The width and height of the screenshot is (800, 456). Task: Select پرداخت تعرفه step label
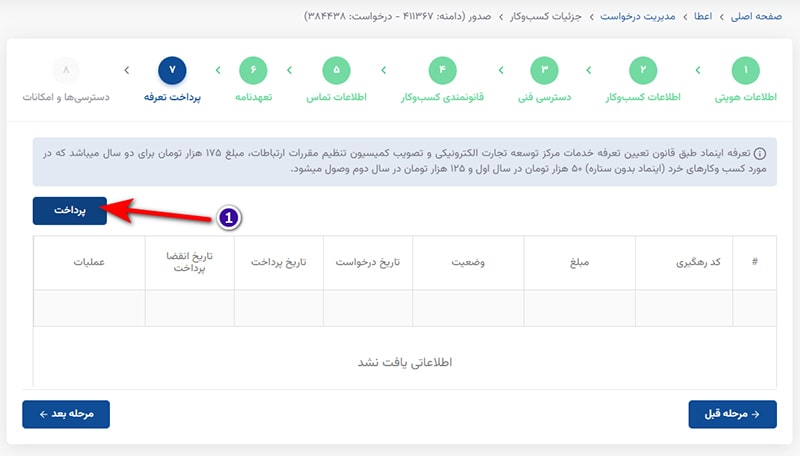(x=172, y=97)
